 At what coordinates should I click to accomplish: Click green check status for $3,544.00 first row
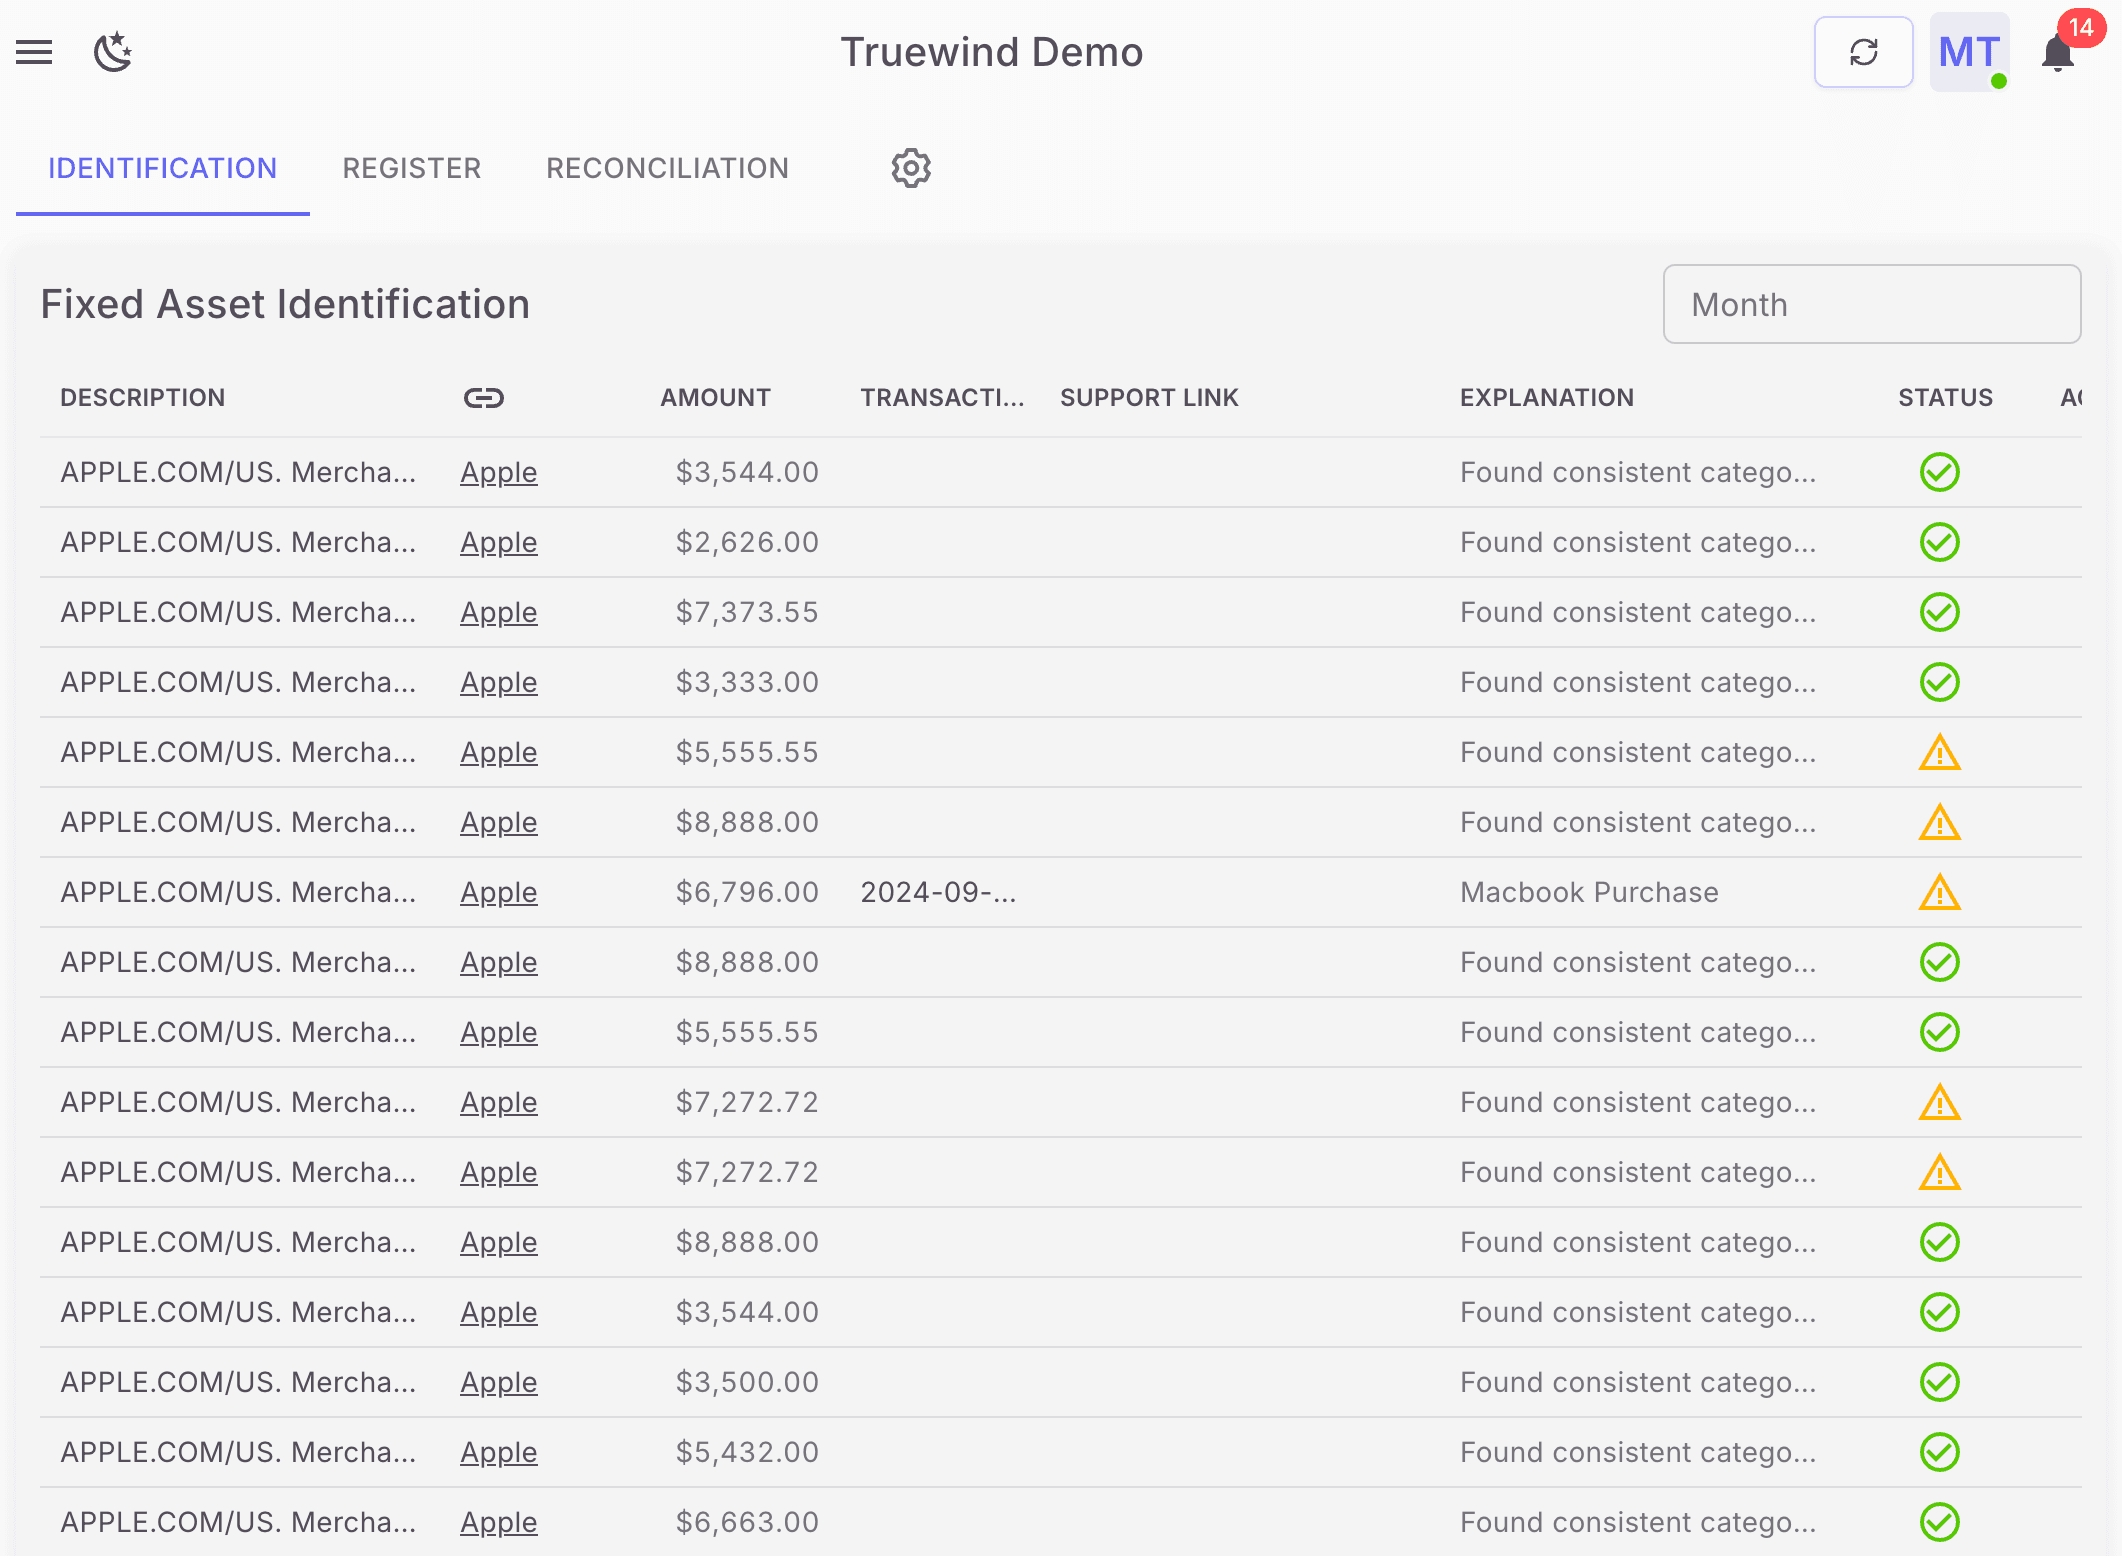tap(1939, 472)
